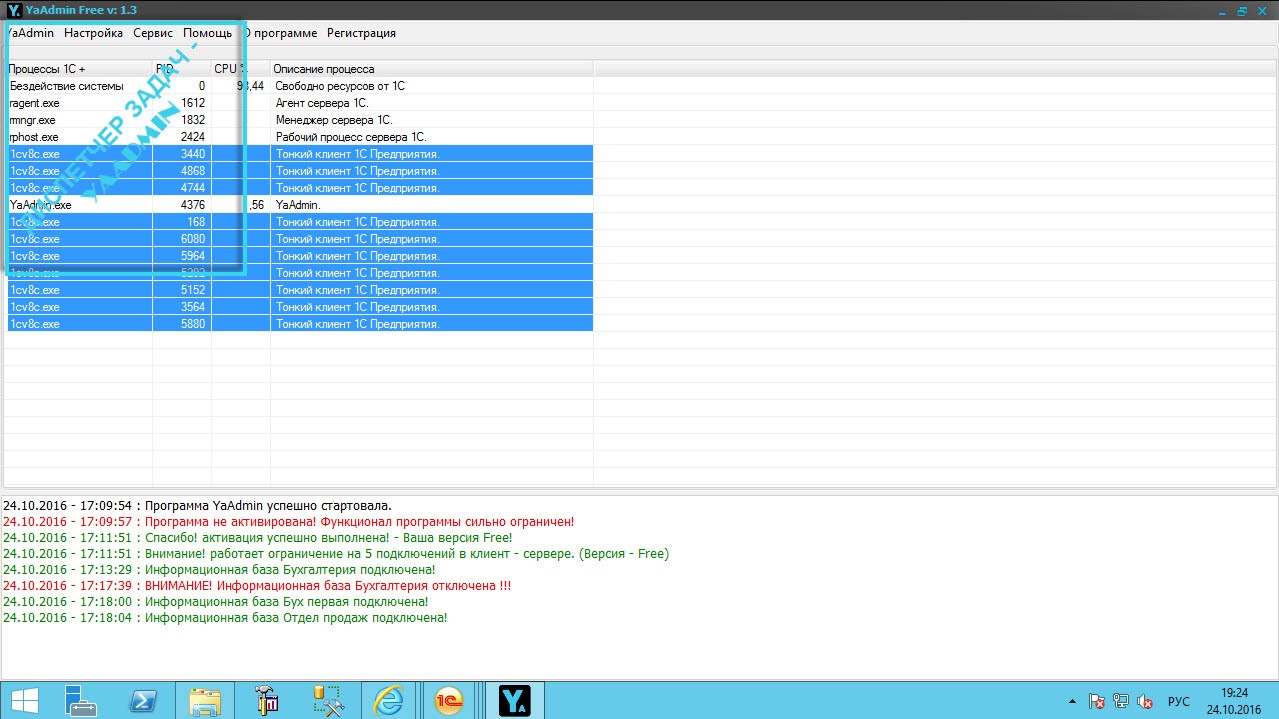Select the ragent.exe process row
Viewport: 1279px width, 719px height.
pyautogui.click(x=300, y=103)
